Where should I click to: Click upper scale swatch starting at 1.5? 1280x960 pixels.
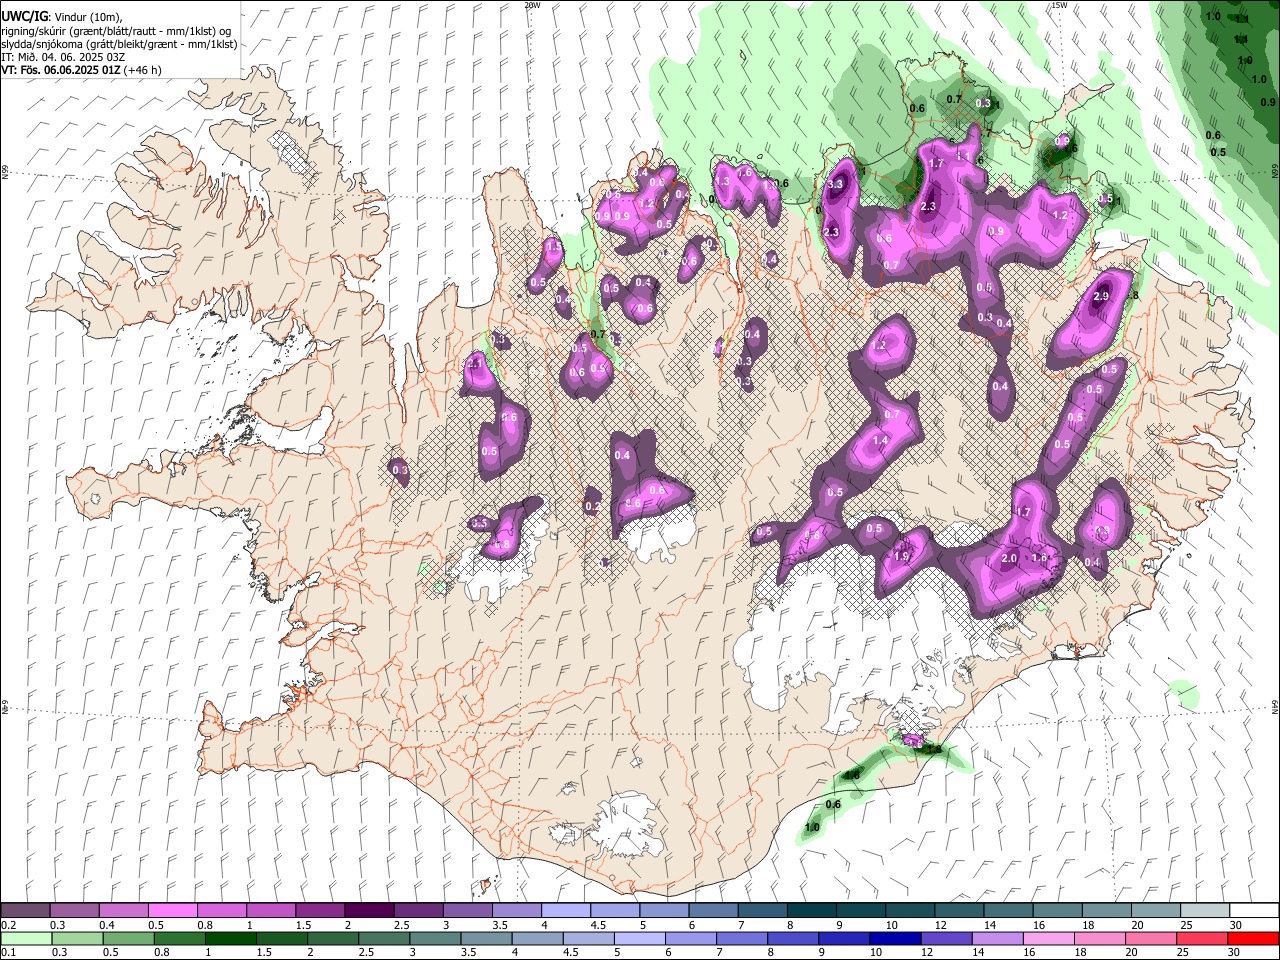[320, 911]
